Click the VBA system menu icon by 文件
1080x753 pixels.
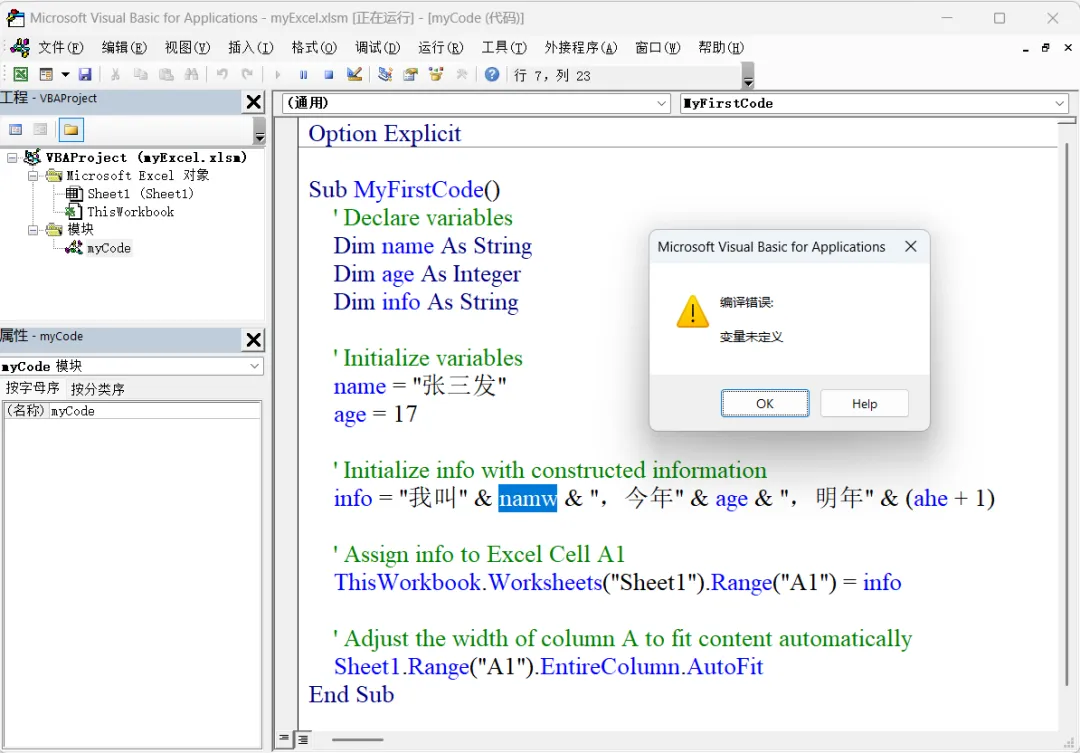[20, 48]
